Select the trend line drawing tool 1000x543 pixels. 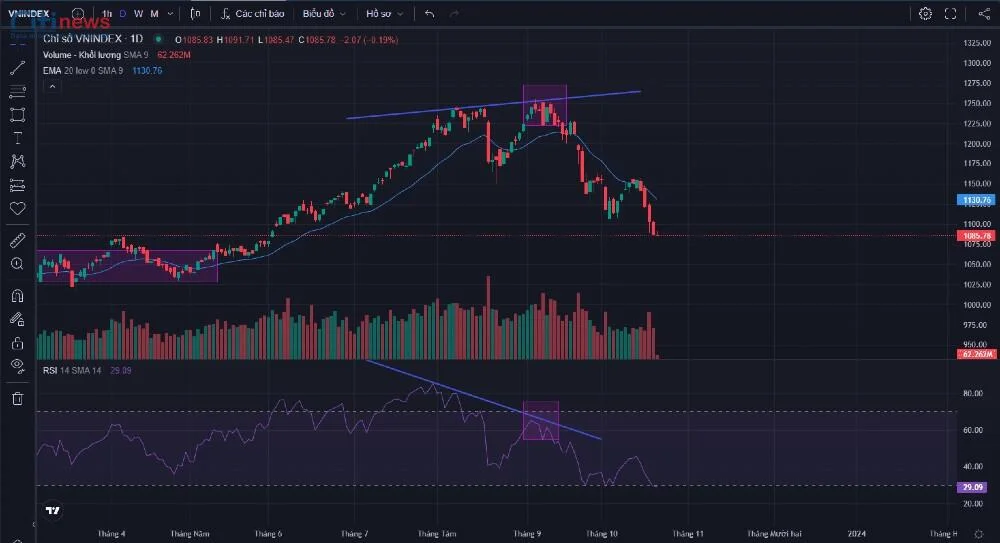17,68
